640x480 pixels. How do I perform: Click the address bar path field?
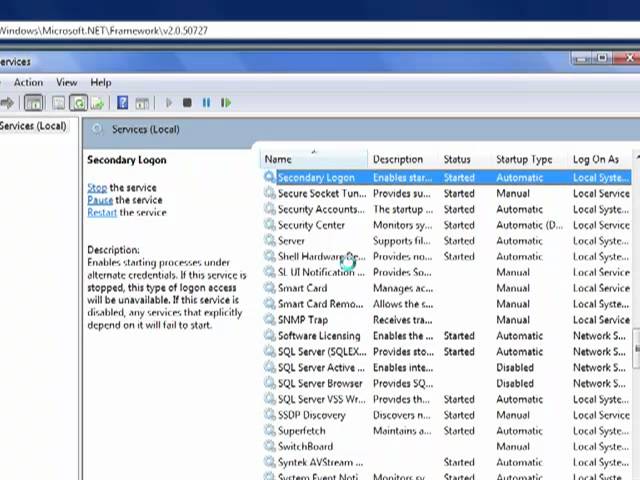[320, 31]
